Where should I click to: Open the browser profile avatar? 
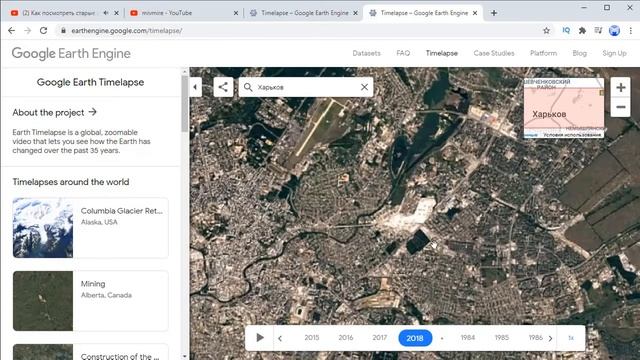pos(614,31)
